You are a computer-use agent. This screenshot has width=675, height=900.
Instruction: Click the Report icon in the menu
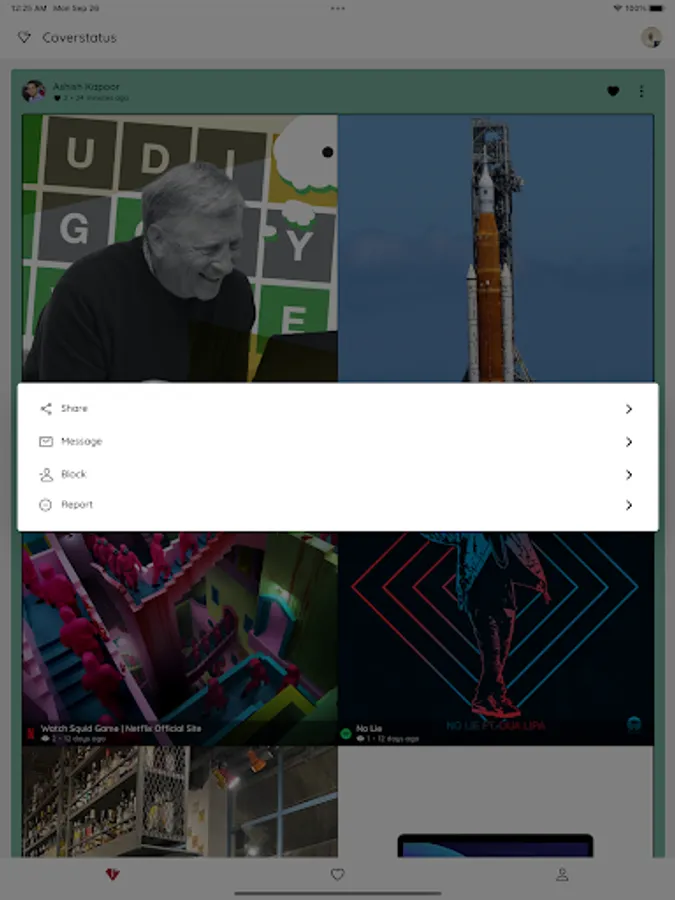45,505
